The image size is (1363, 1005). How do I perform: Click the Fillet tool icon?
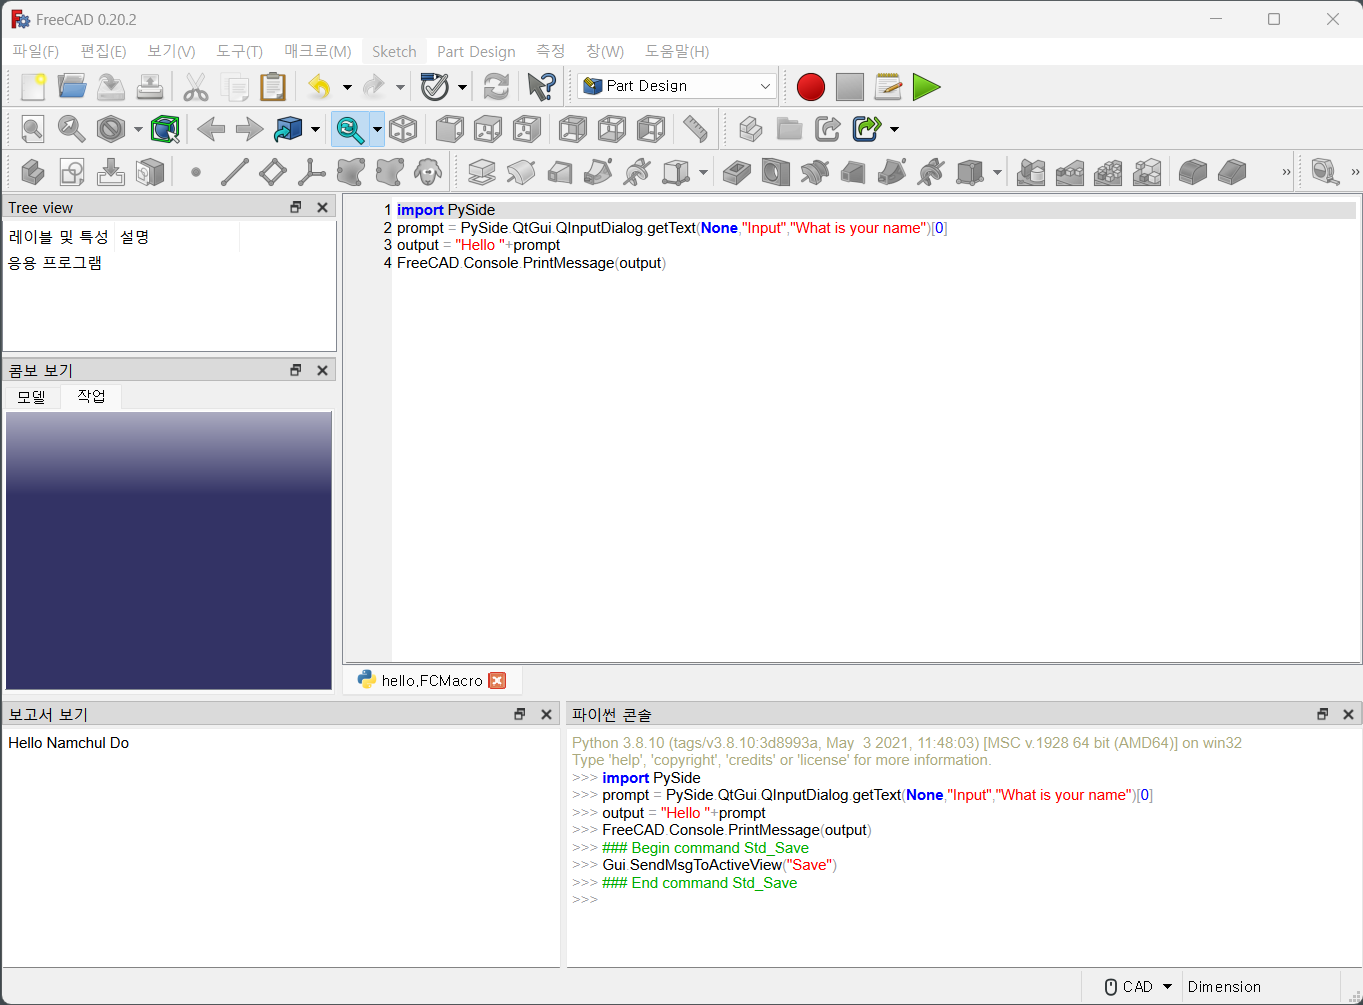coord(1193,172)
